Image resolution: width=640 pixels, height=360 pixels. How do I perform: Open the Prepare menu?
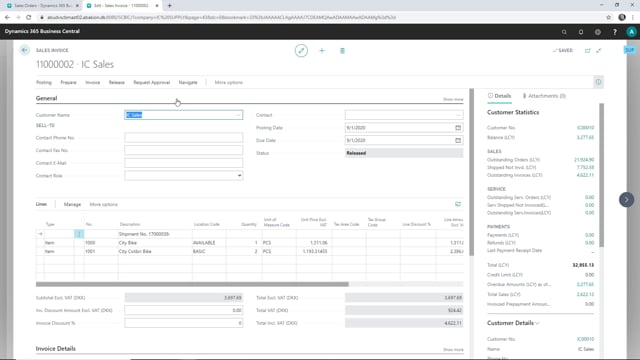68,82
